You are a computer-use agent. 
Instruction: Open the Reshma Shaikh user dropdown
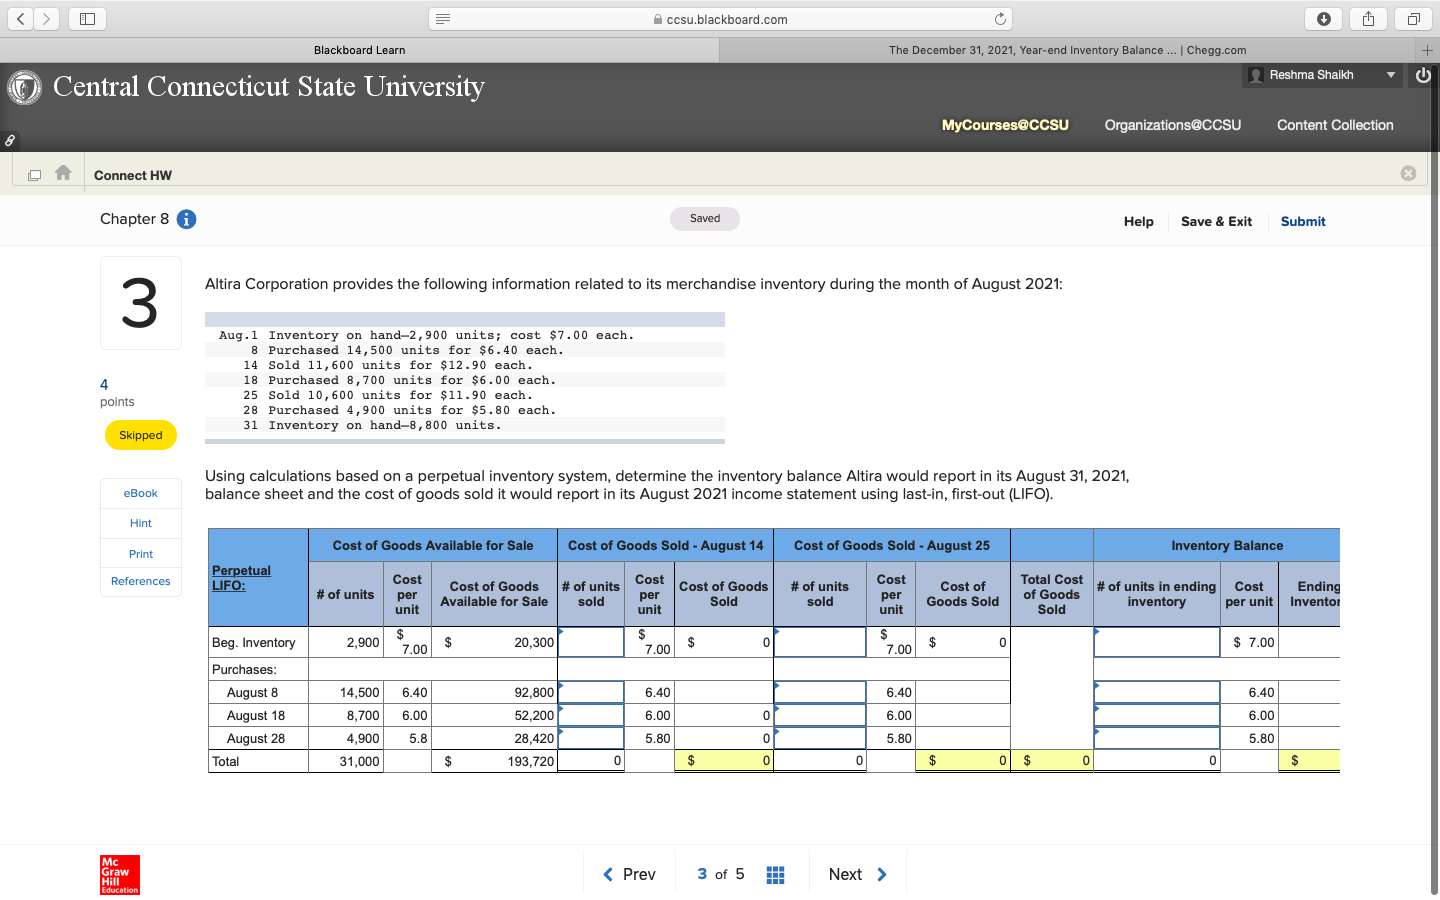click(1322, 75)
